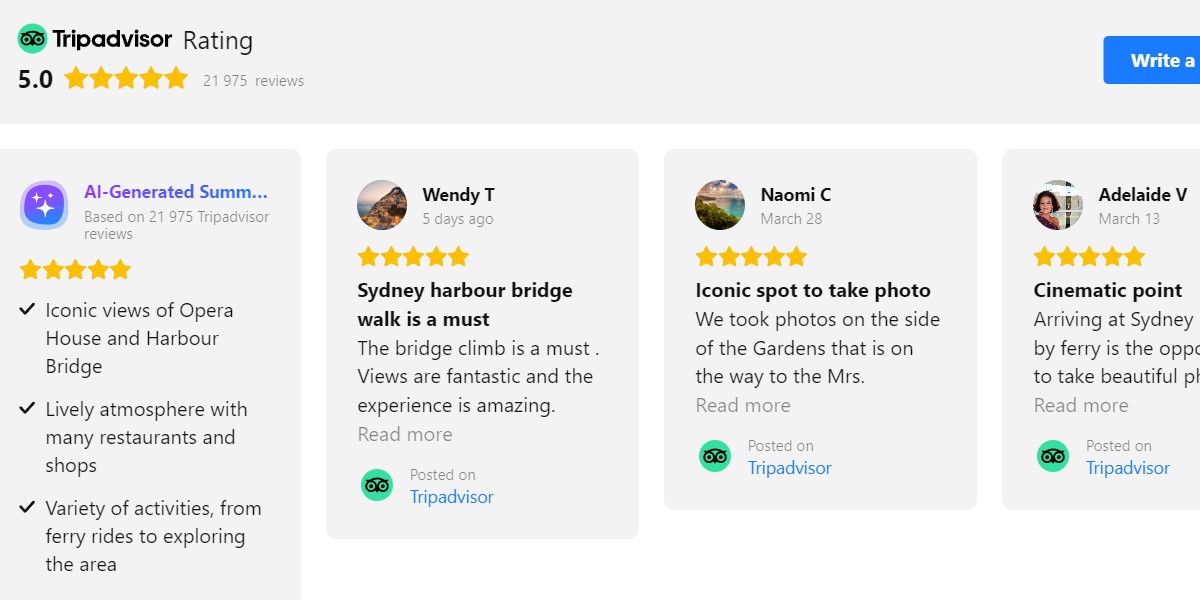
Task: Open Tripadvisor link under Wendy's review
Action: 452,497
